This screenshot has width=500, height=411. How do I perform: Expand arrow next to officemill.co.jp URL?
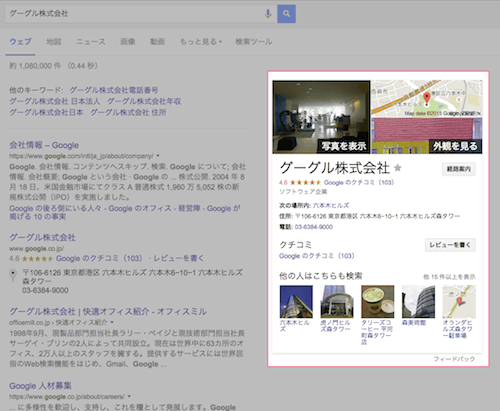tap(112, 322)
